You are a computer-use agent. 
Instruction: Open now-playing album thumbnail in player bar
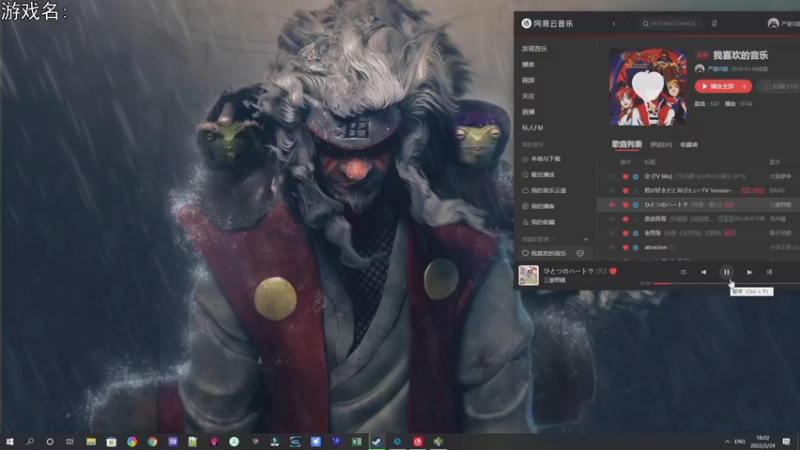point(529,275)
